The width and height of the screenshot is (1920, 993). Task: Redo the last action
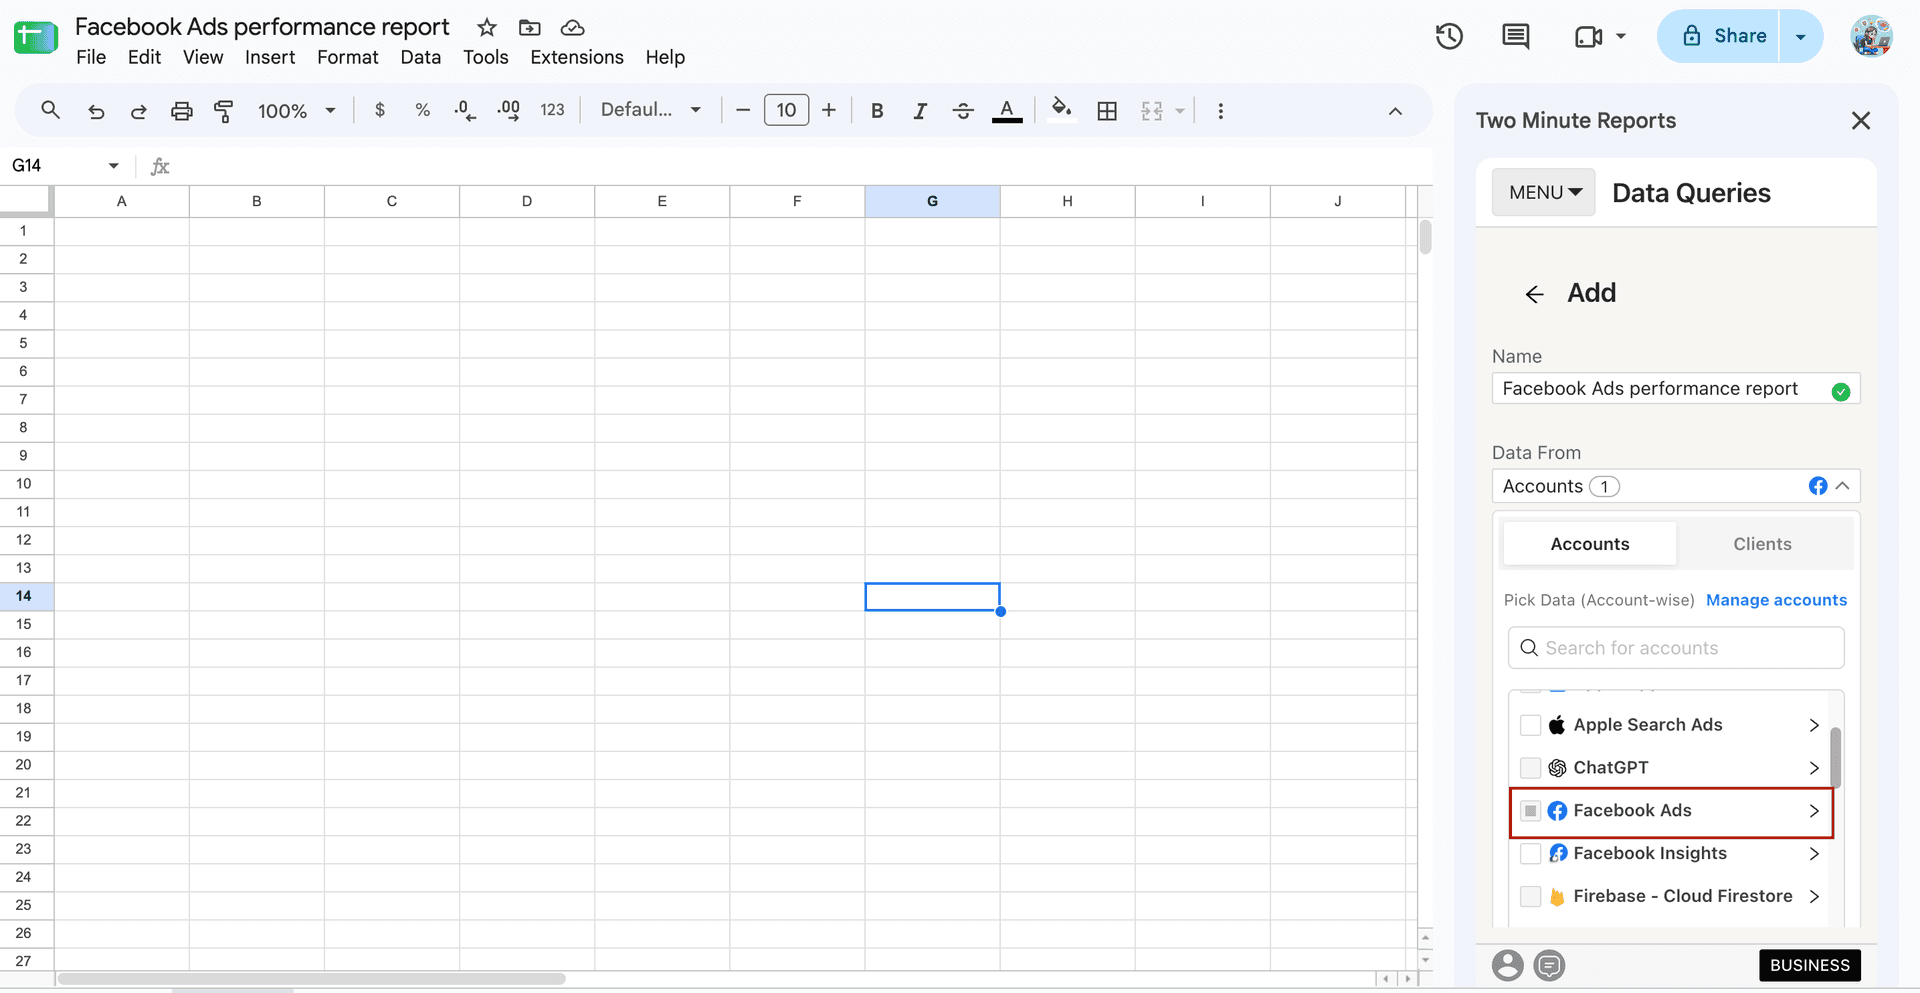coord(139,111)
